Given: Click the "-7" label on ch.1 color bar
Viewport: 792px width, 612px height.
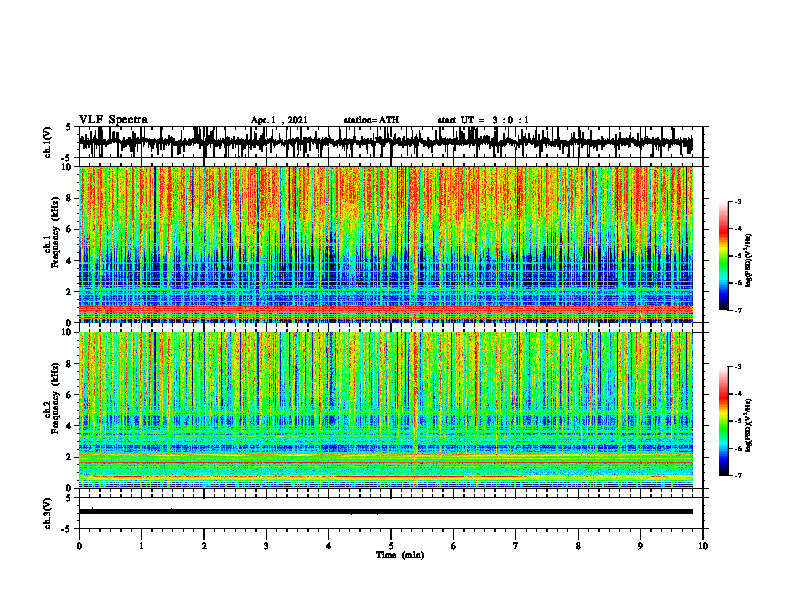Looking at the screenshot, I should (x=737, y=310).
